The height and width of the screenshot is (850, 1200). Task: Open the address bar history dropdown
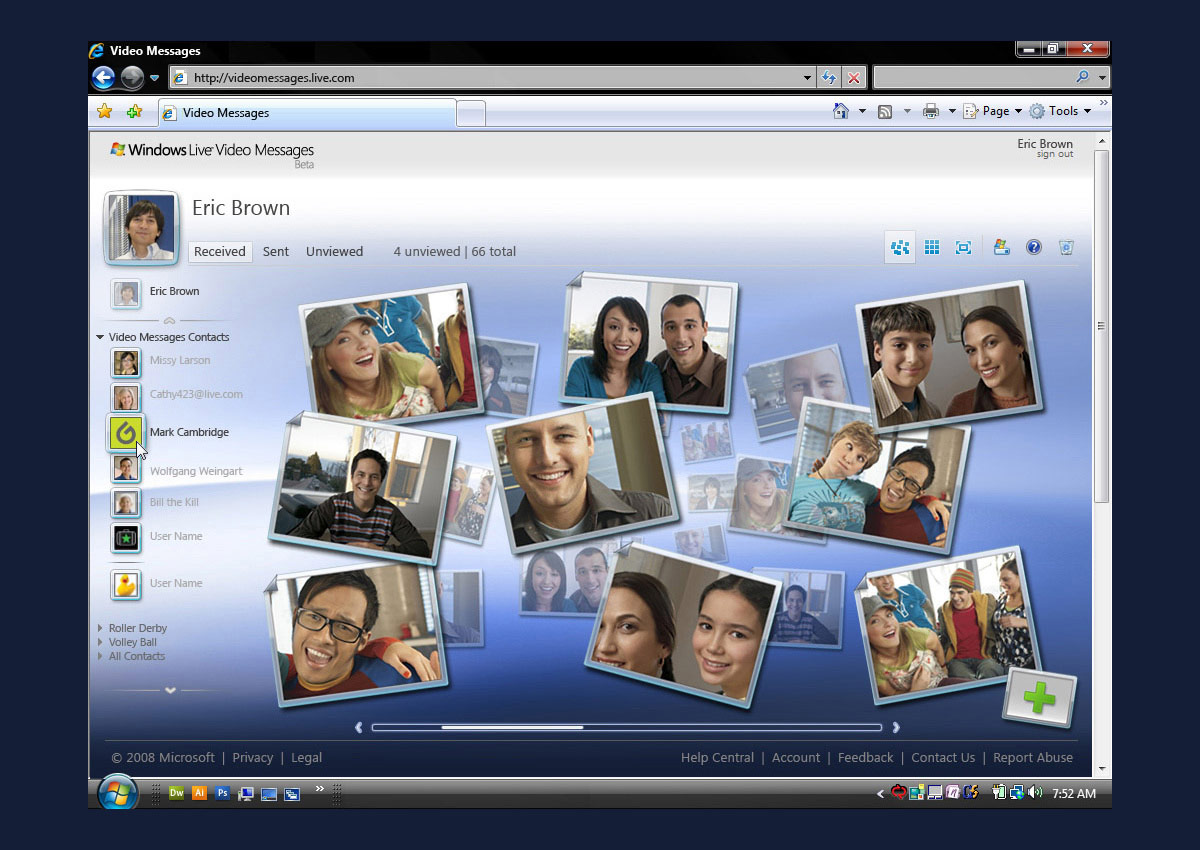click(x=808, y=77)
